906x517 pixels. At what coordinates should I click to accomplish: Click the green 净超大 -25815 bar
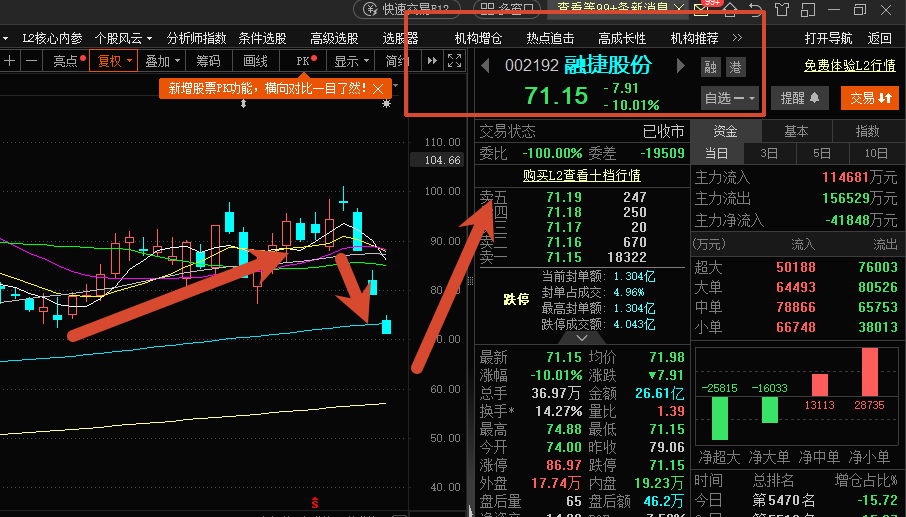point(719,418)
